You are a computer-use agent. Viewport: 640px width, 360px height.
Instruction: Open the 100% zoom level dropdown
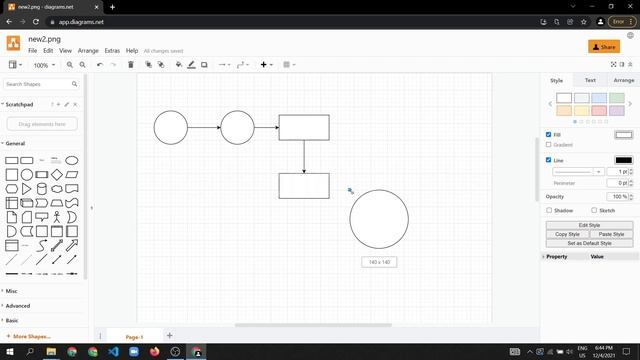point(44,65)
